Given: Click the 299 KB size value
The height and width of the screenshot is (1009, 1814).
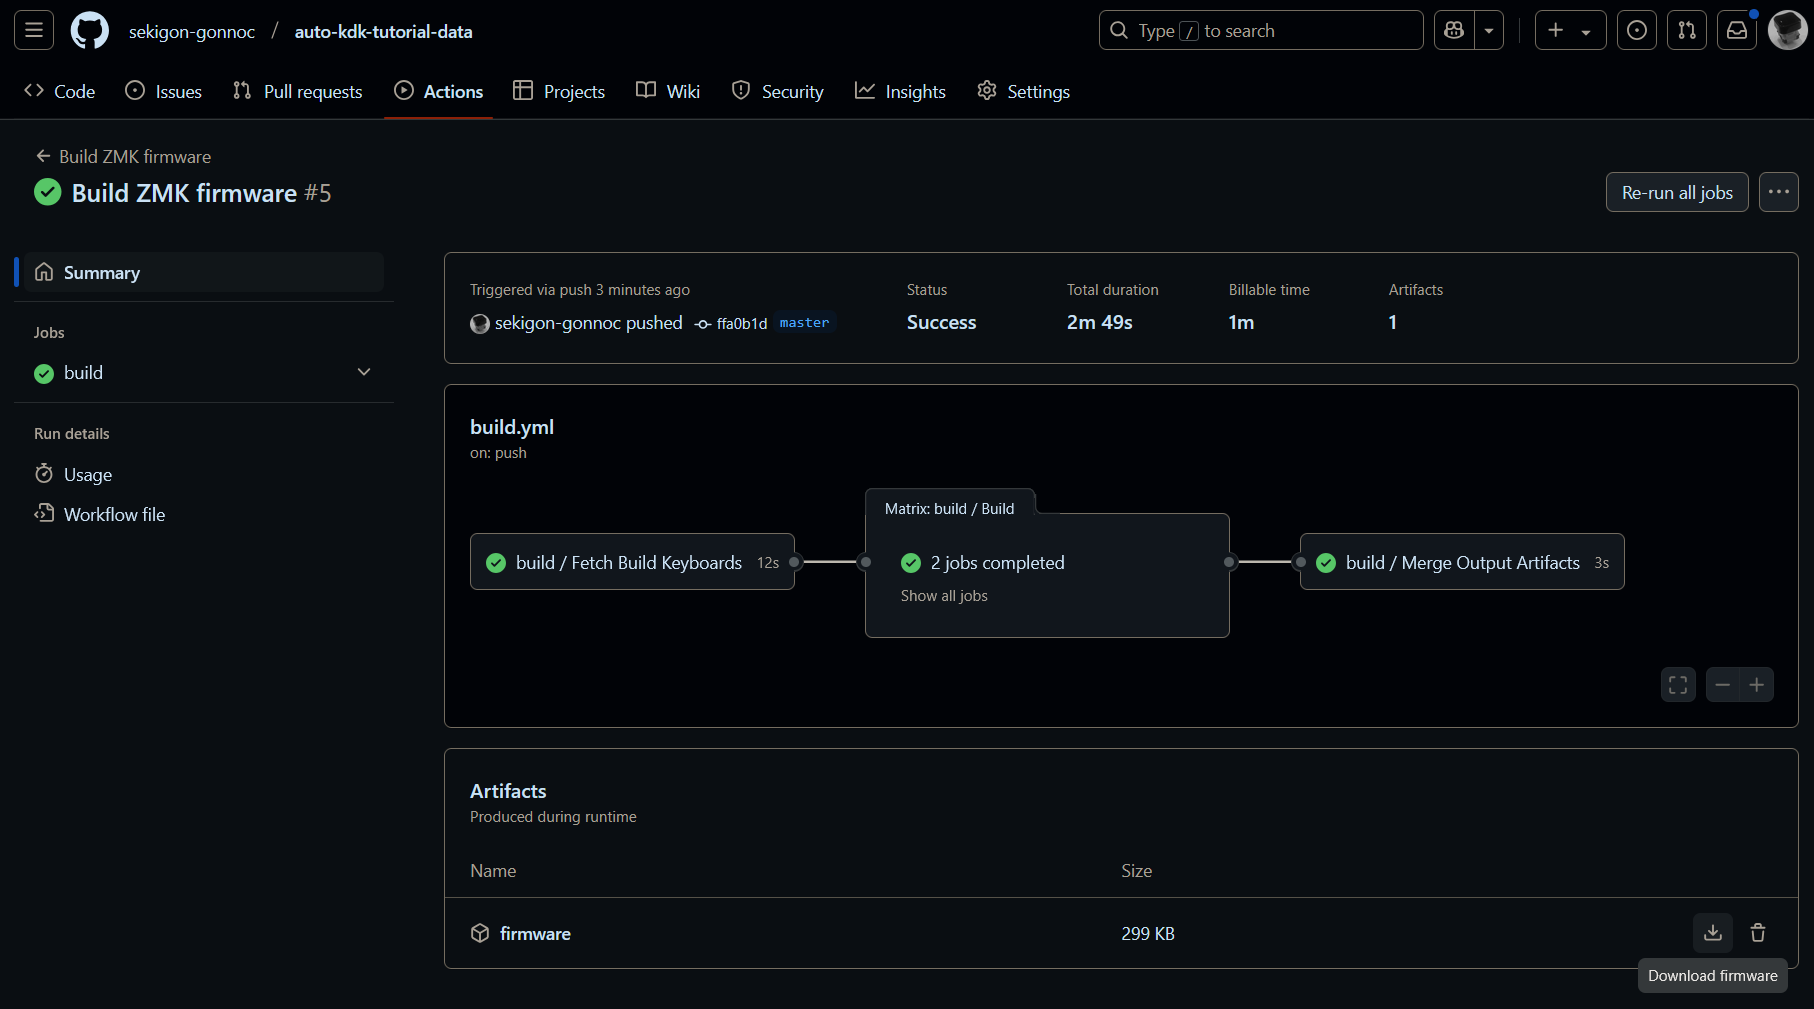Looking at the screenshot, I should pyautogui.click(x=1148, y=933).
